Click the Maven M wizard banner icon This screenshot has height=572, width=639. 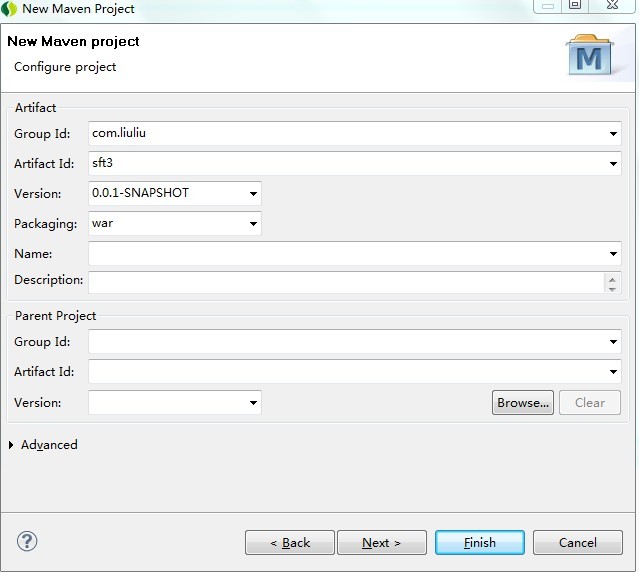tap(589, 55)
